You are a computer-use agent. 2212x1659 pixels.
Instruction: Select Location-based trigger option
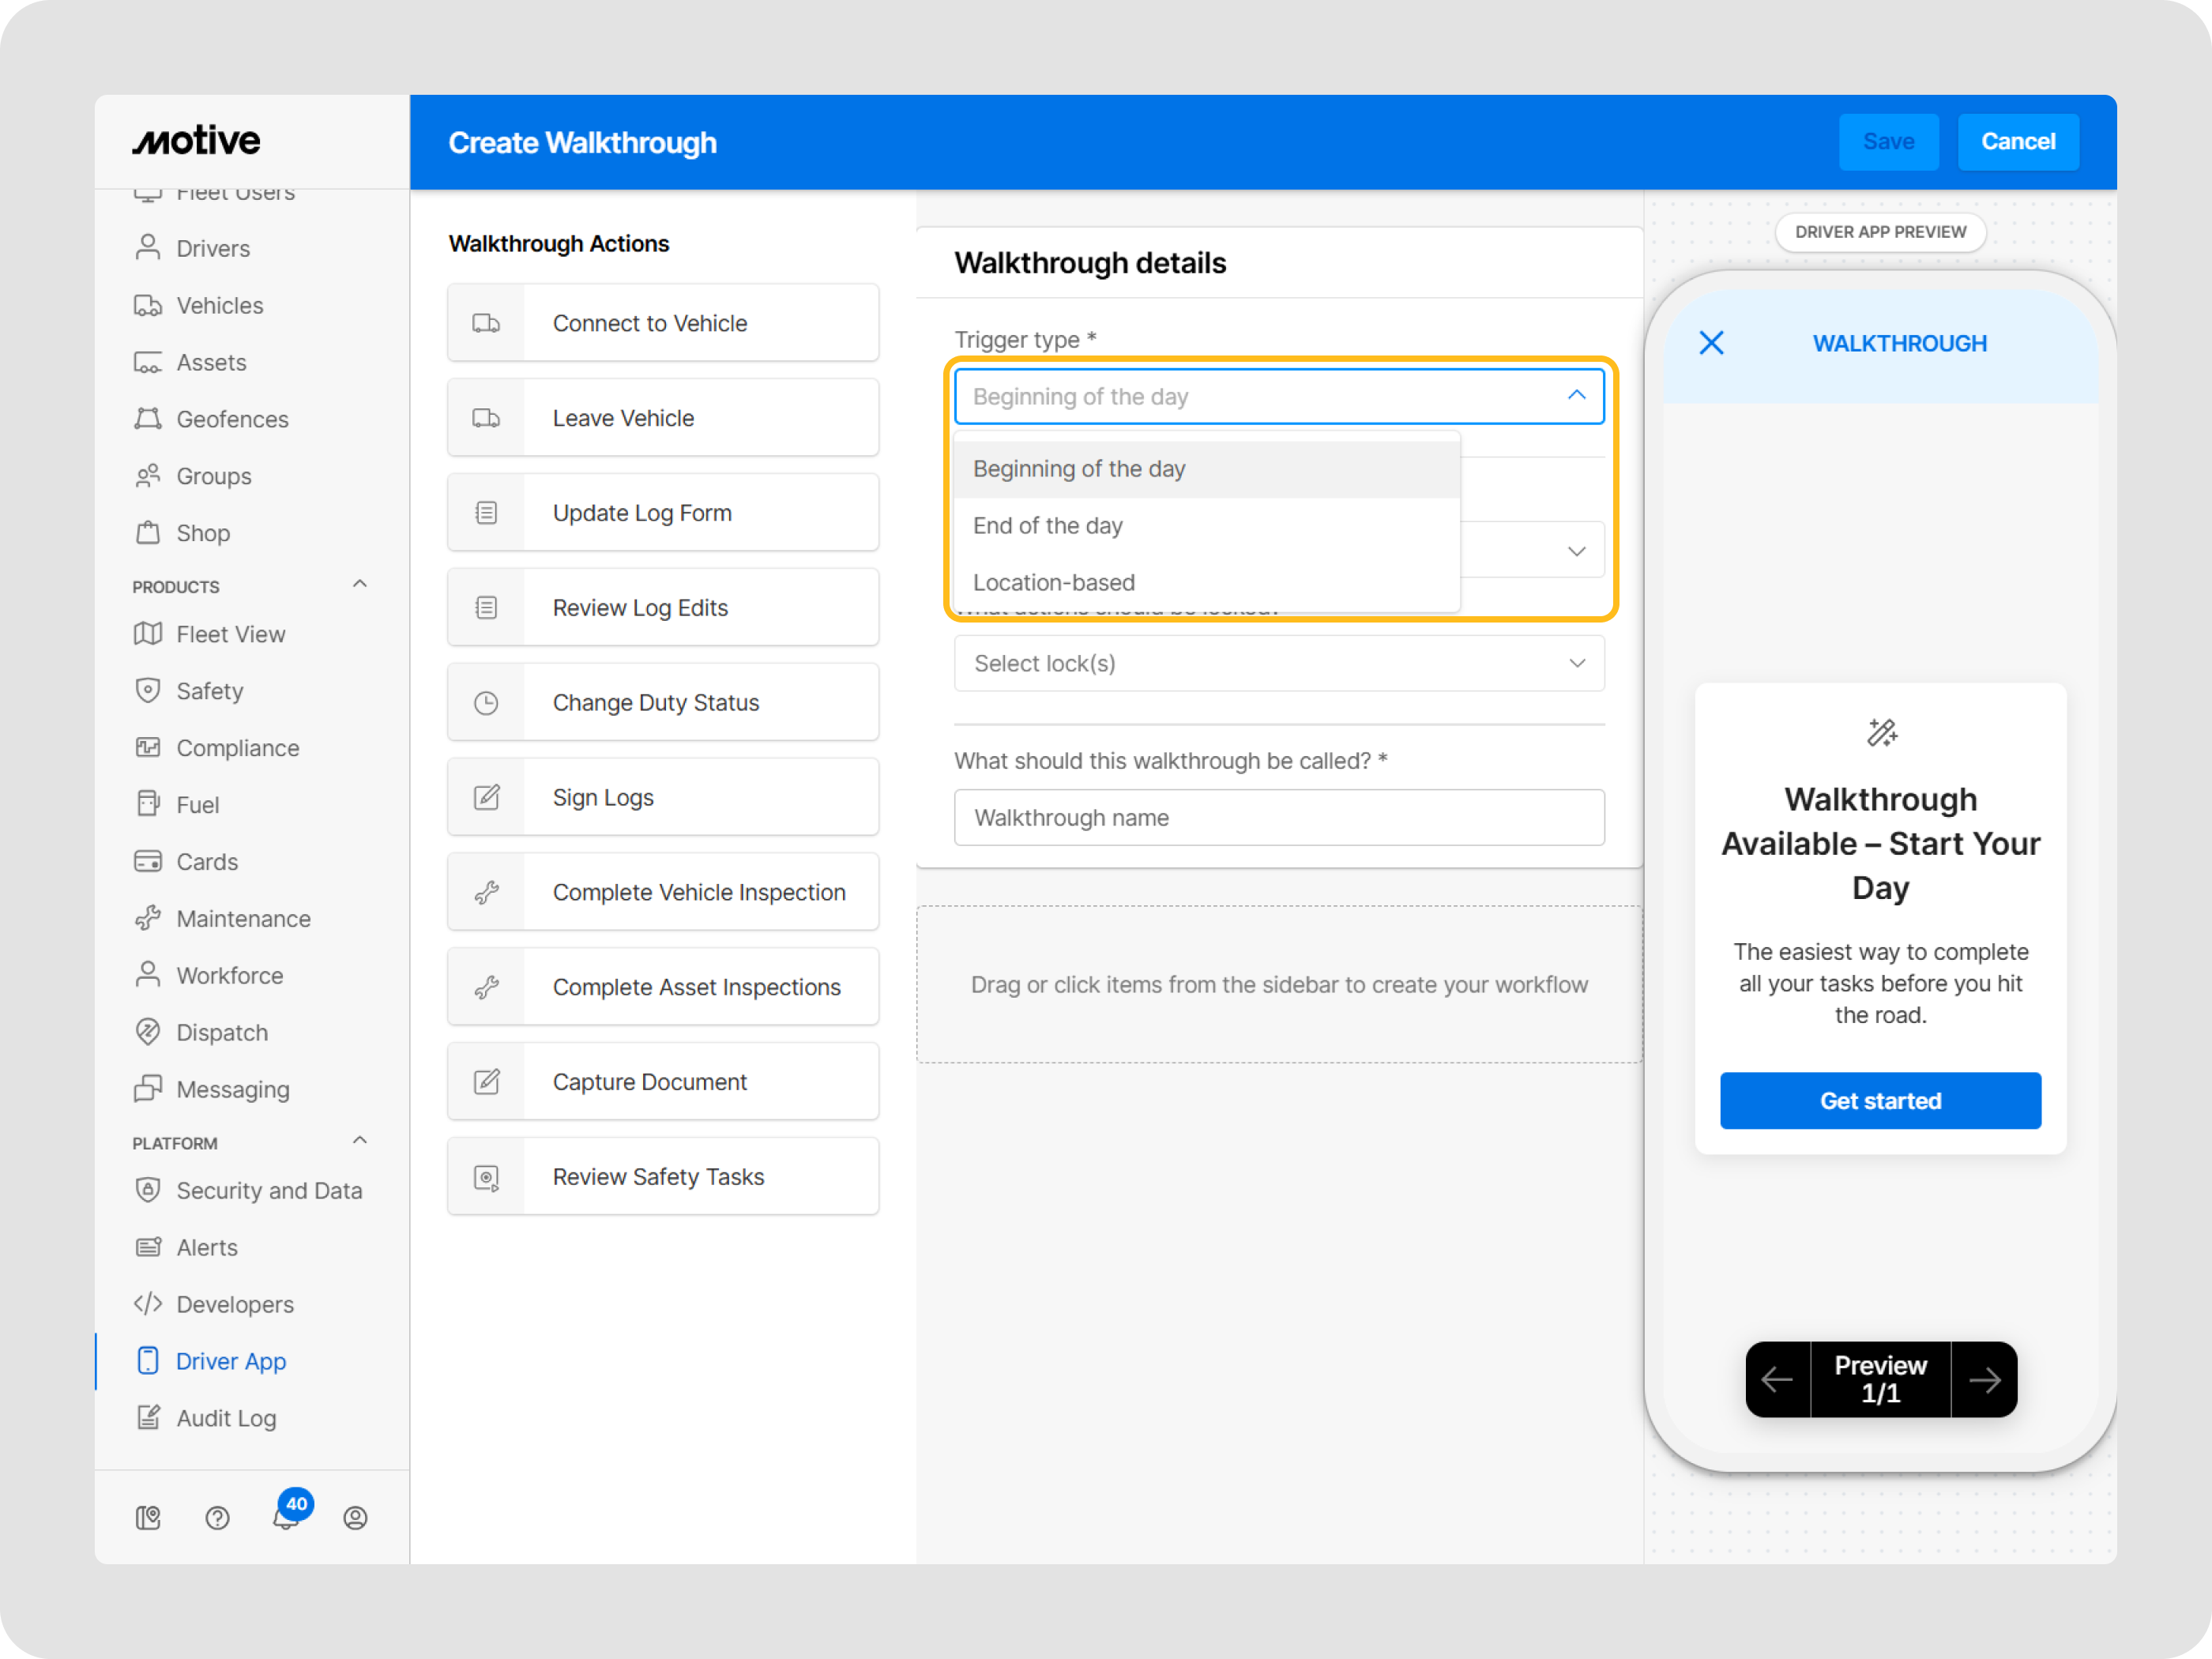[x=1053, y=582]
